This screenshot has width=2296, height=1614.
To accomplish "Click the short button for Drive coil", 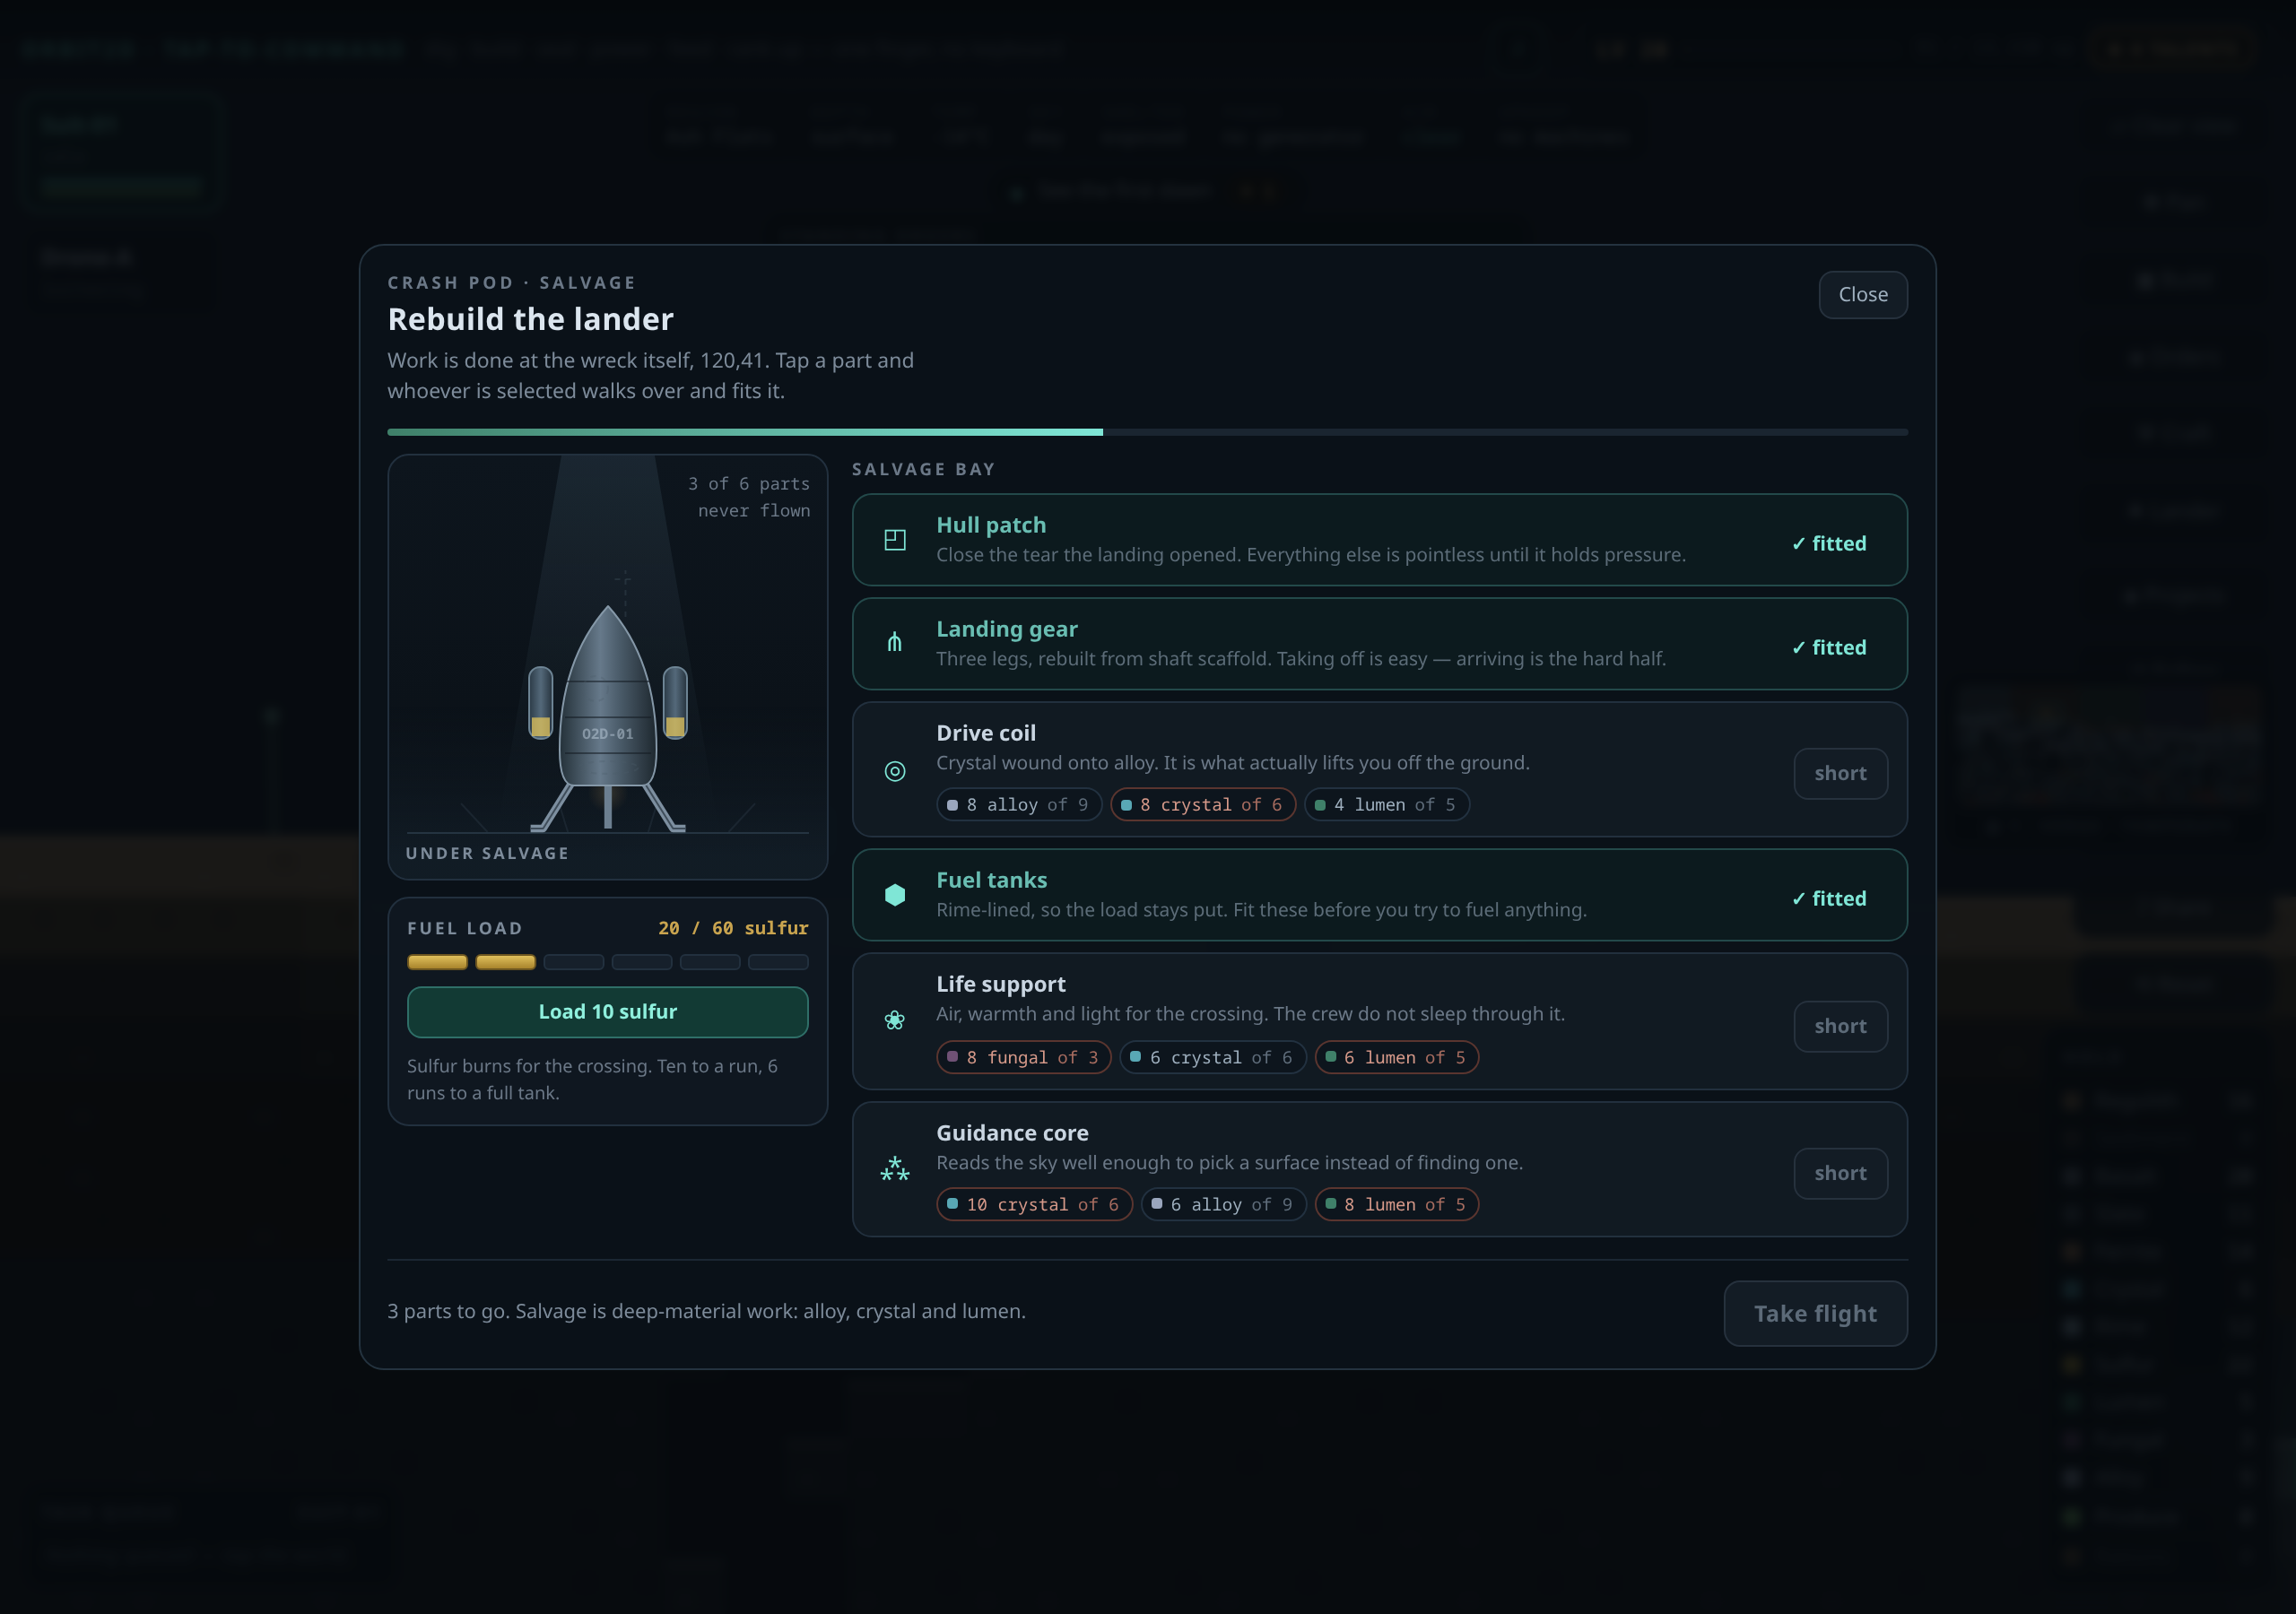I will (1841, 773).
